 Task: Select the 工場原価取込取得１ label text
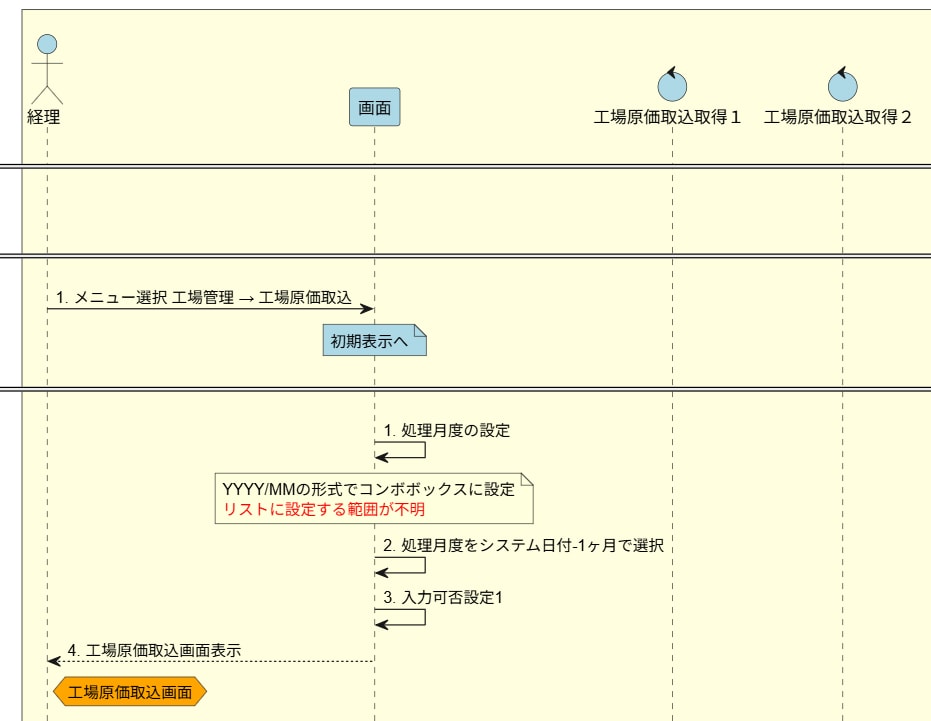(667, 117)
